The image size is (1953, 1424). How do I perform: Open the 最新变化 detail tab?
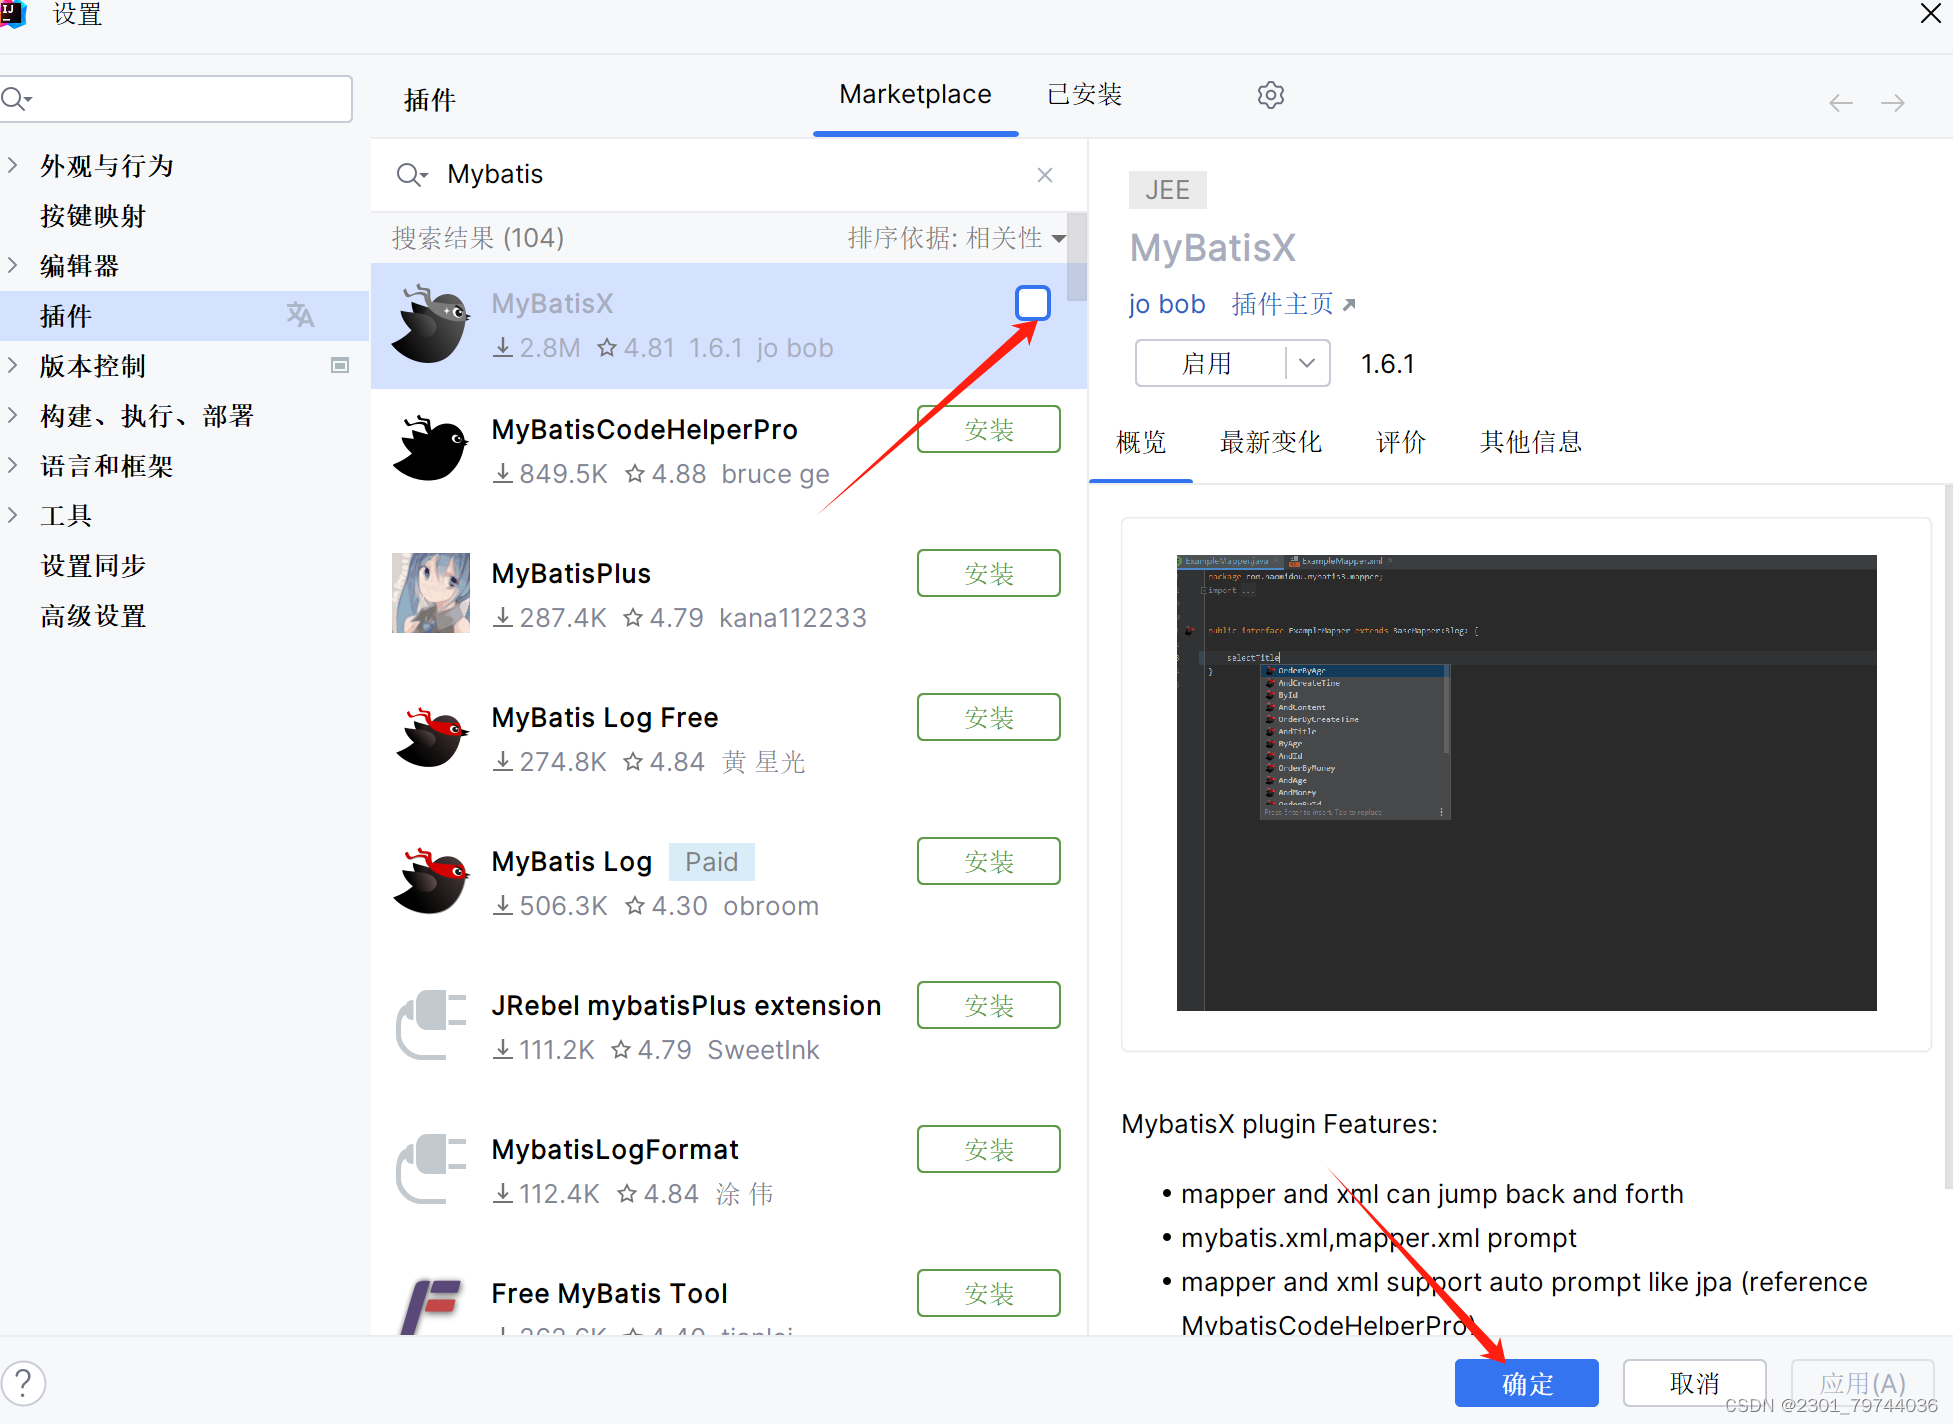(x=1270, y=442)
